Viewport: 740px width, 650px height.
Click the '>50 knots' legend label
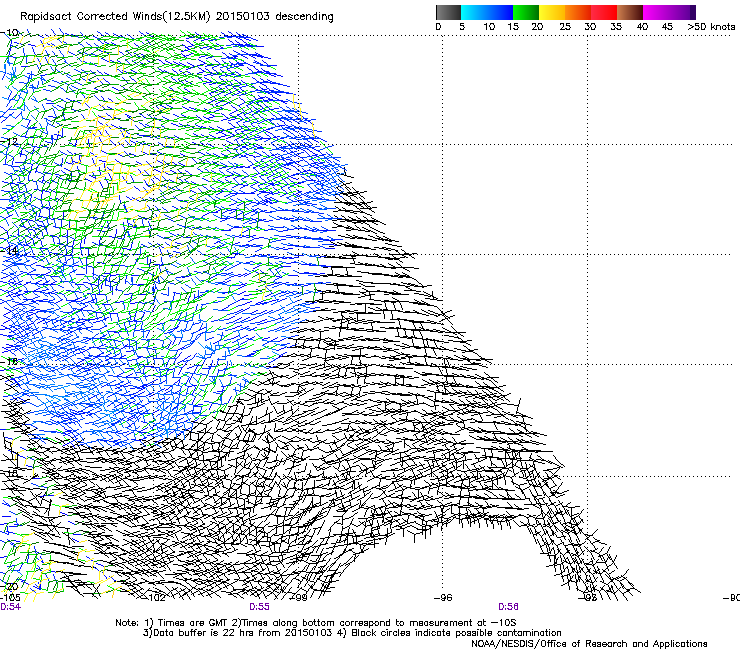711,27
